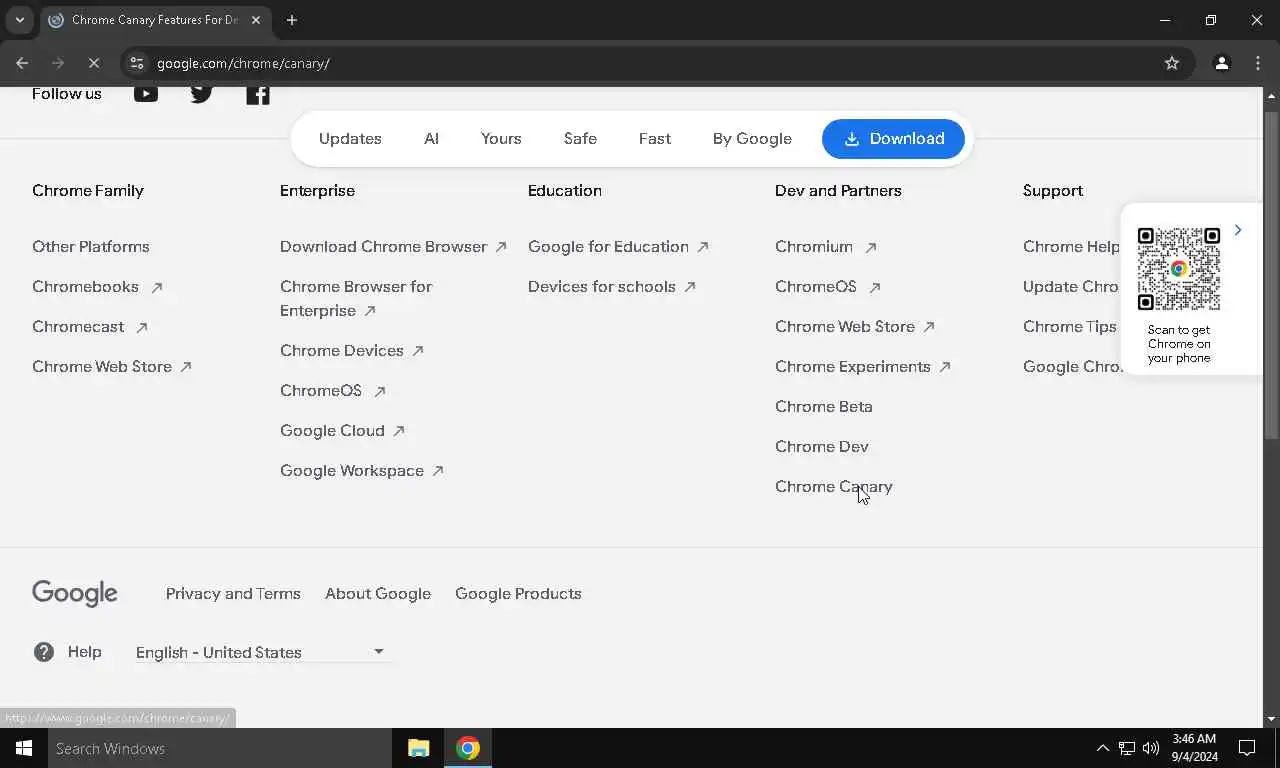The width and height of the screenshot is (1280, 768).
Task: Open Privacy and Terms link
Action: click(x=233, y=594)
